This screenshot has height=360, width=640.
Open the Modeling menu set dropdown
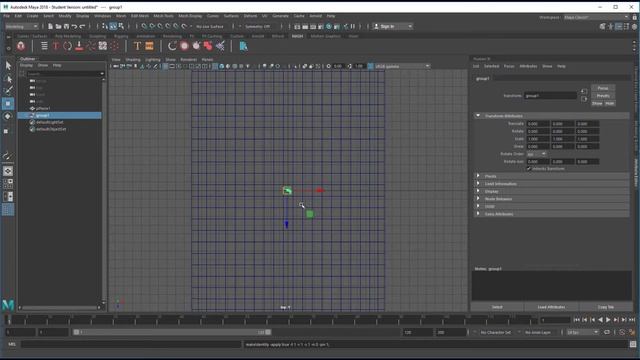[22, 27]
